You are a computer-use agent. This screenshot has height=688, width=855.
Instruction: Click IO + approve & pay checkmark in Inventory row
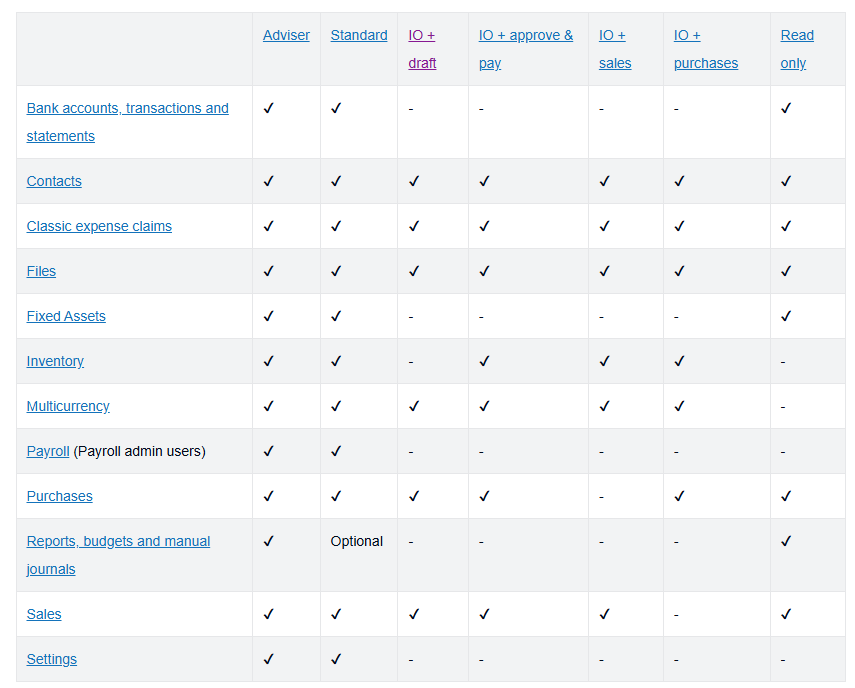point(484,361)
